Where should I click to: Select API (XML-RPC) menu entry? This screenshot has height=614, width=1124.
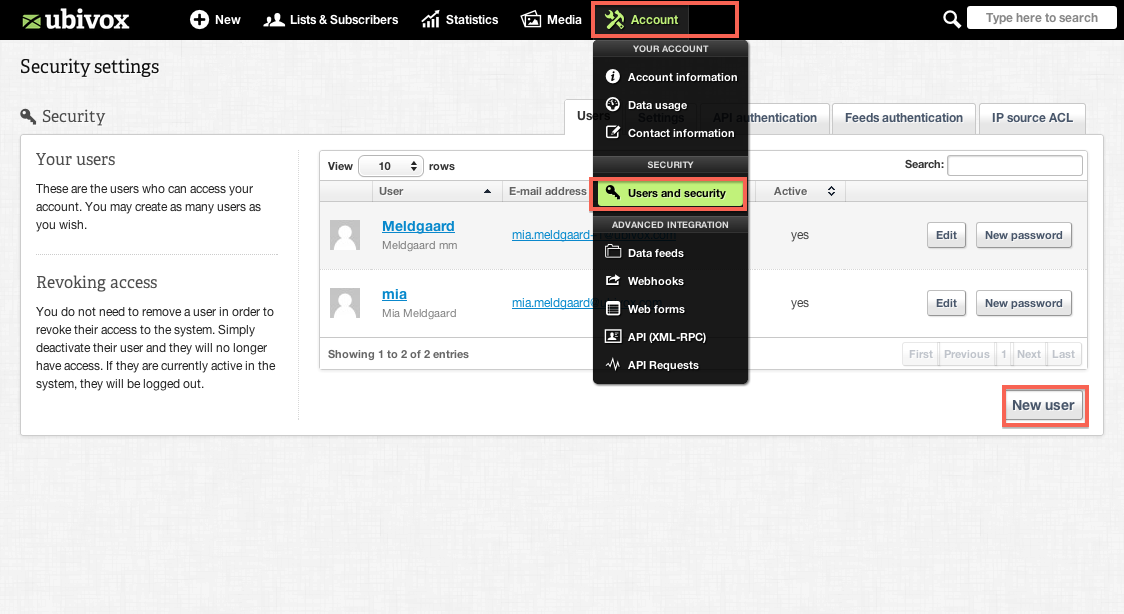(670, 337)
